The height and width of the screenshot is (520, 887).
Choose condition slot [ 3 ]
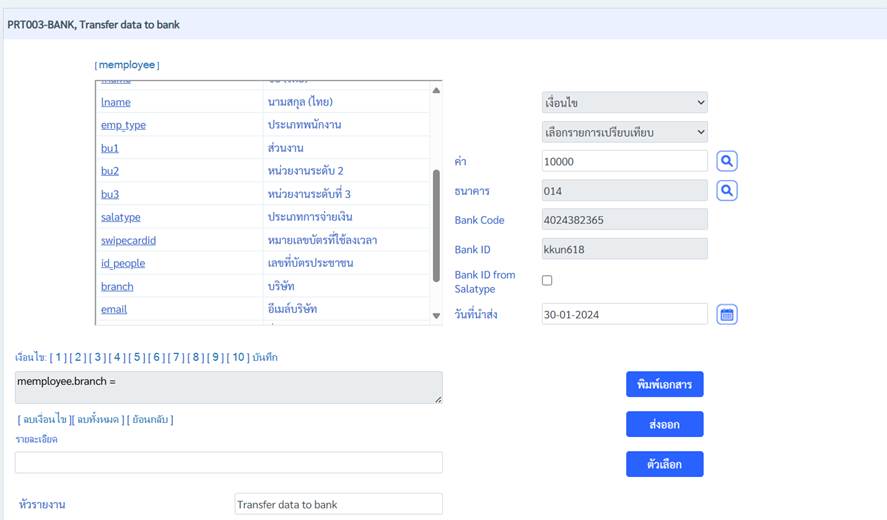[98, 357]
